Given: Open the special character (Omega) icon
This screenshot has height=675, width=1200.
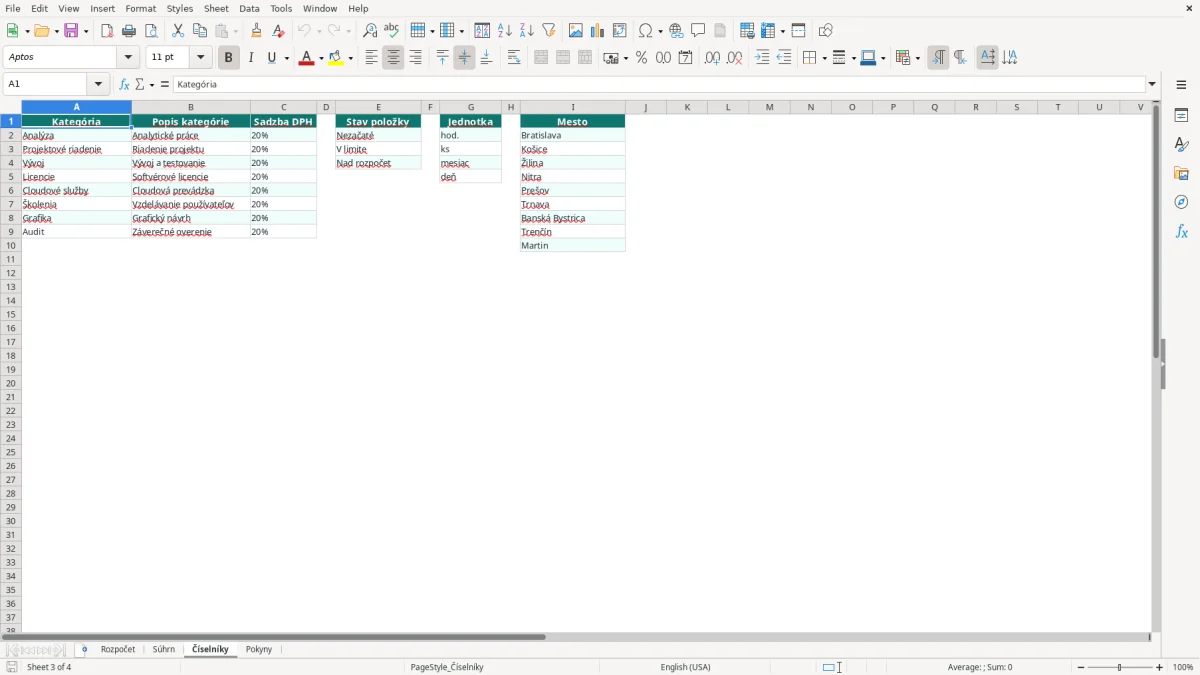Looking at the screenshot, I should 645,31.
